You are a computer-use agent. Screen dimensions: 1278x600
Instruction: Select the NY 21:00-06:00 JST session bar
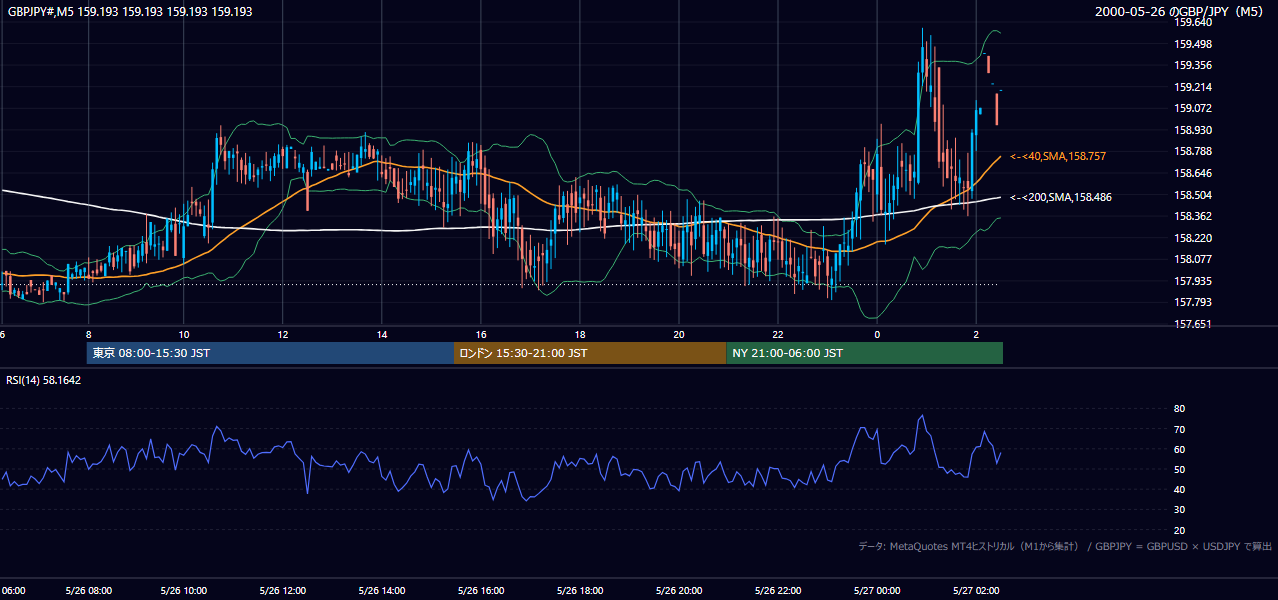pos(864,353)
